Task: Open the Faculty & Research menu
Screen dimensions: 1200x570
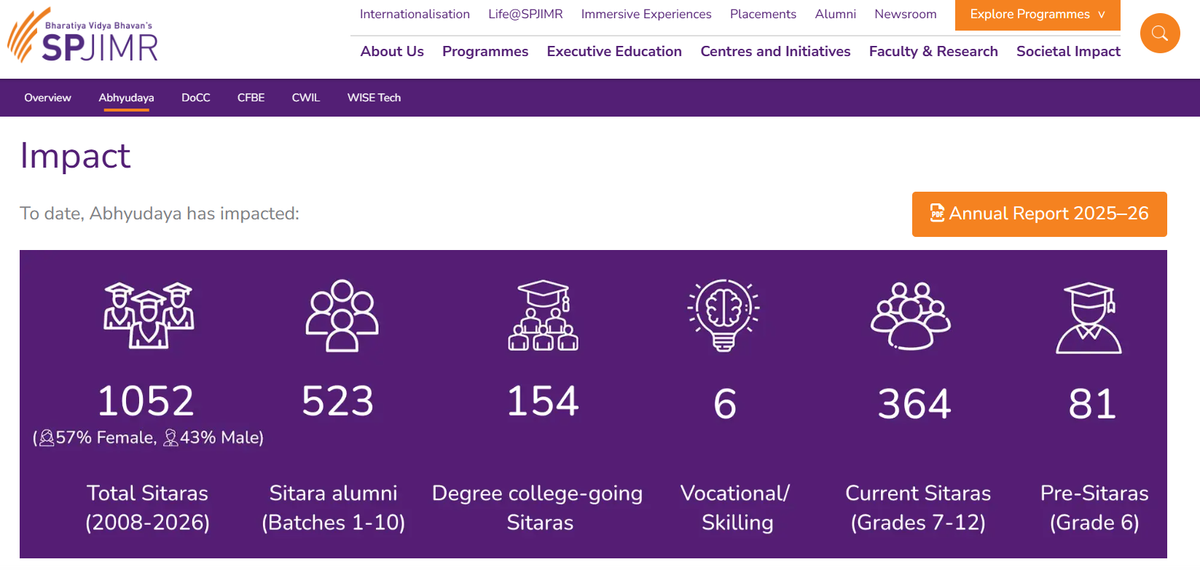Action: pos(933,51)
